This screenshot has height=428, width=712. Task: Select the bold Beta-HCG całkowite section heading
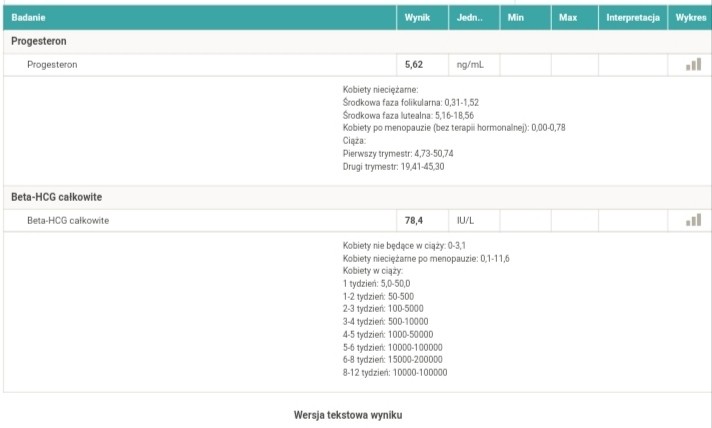pos(56,196)
